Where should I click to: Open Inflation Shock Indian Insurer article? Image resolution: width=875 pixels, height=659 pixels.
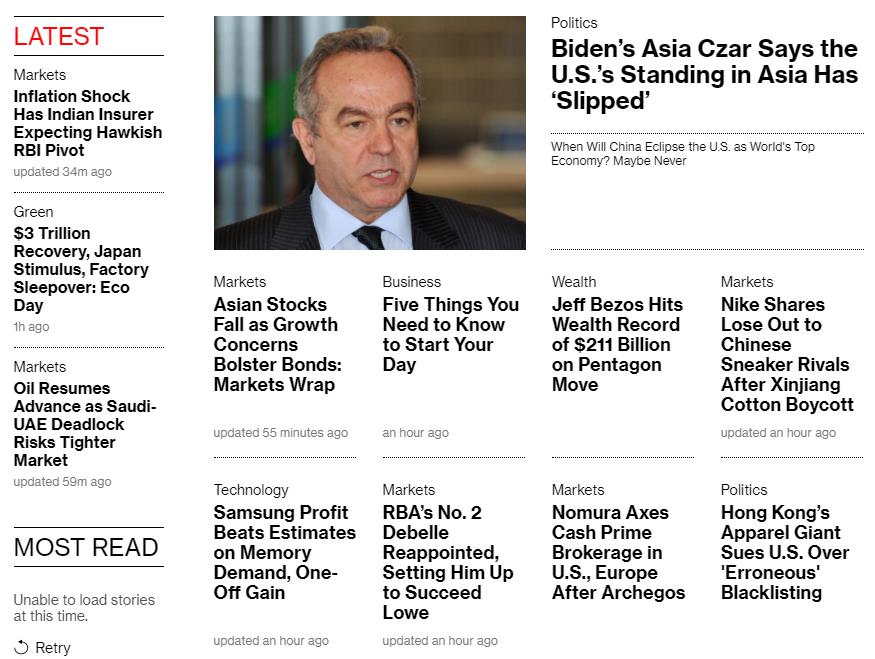[87, 123]
